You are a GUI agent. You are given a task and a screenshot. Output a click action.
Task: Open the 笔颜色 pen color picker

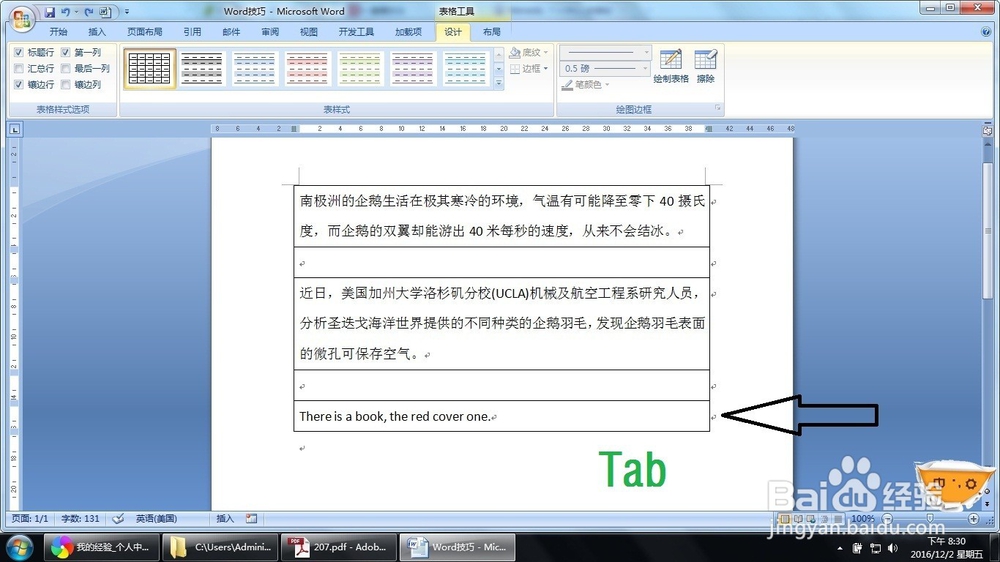(585, 84)
